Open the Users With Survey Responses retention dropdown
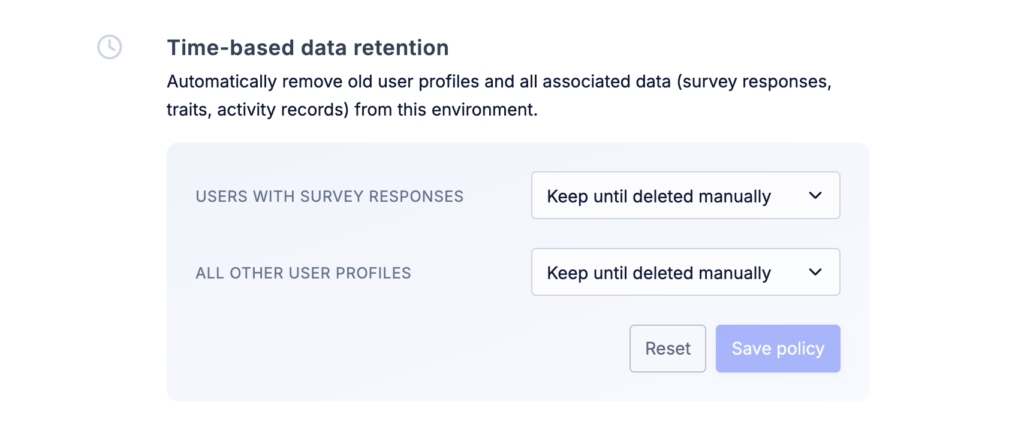The height and width of the screenshot is (436, 1024). point(686,195)
